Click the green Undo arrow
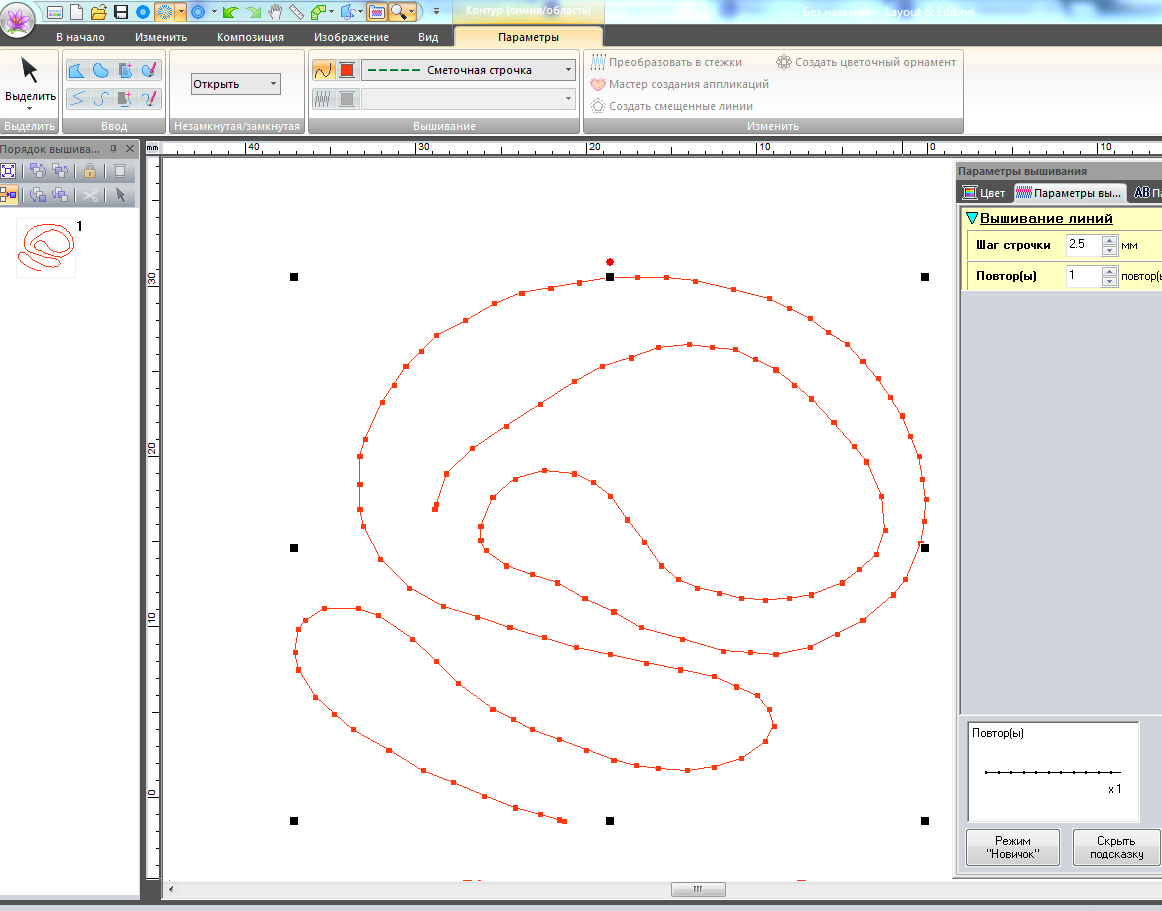This screenshot has width=1162, height=911. [x=229, y=12]
